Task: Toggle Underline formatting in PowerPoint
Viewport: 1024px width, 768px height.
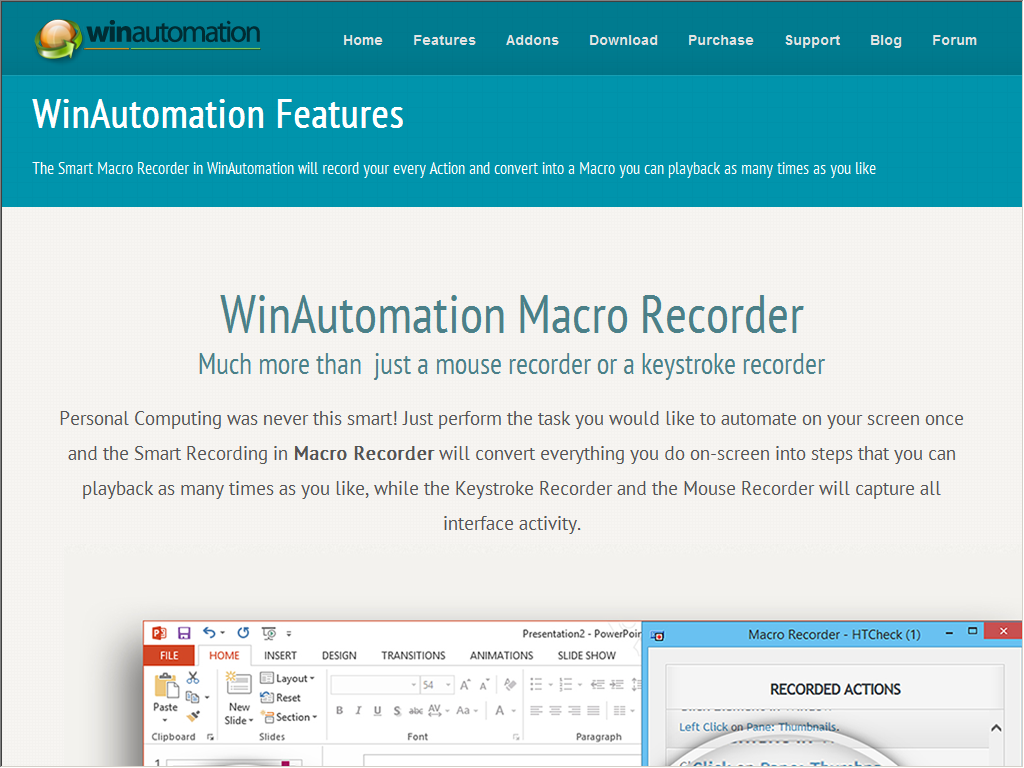Action: tap(377, 711)
